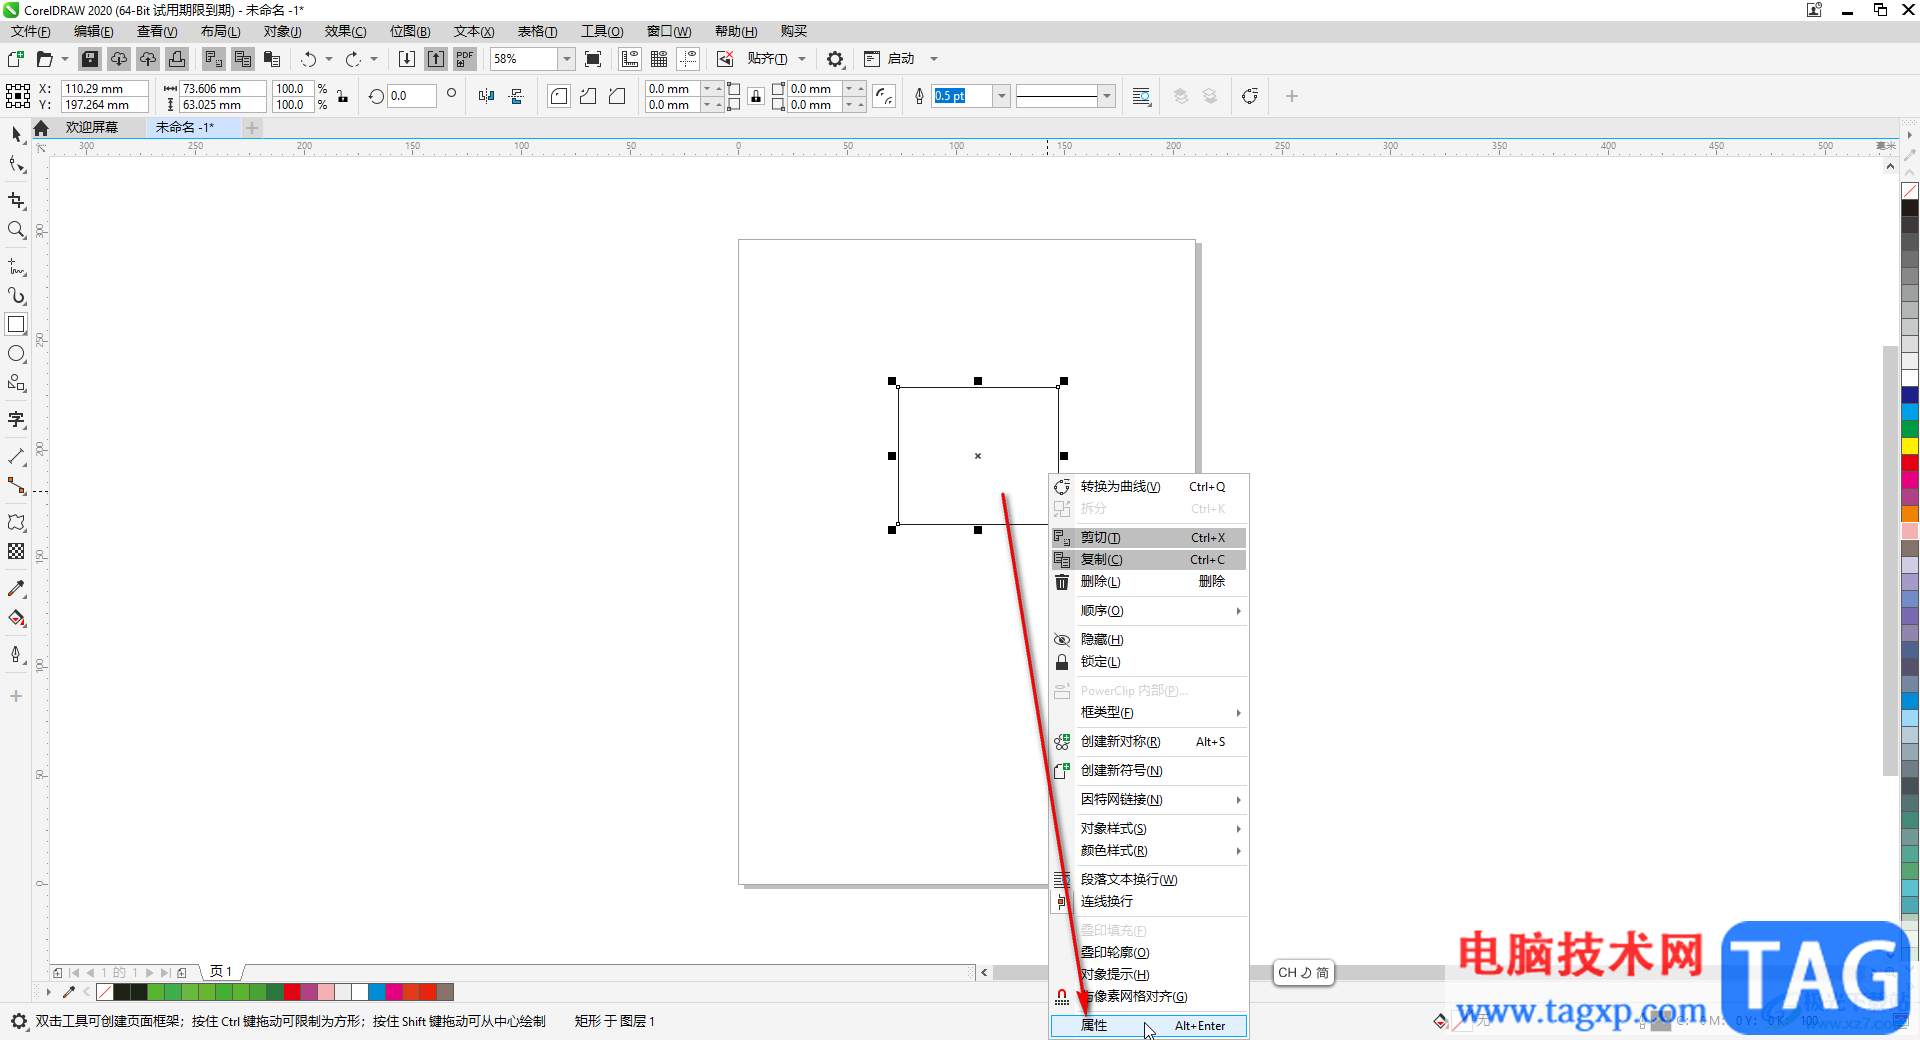1920x1040 pixels.
Task: Click the Print icon
Action: (x=177, y=59)
